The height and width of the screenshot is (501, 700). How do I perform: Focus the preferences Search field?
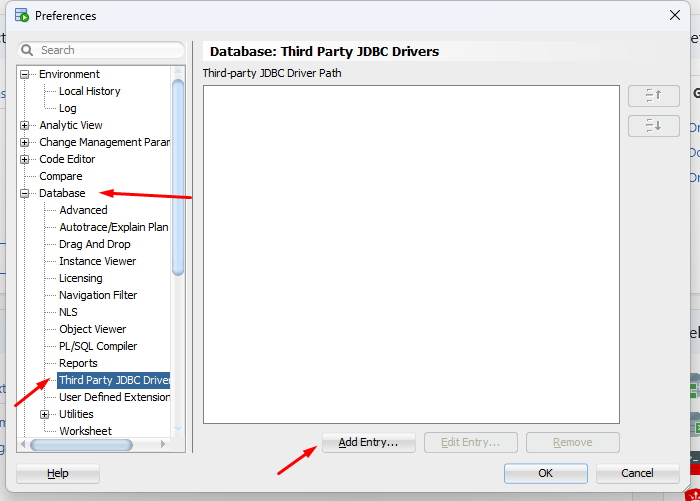point(101,50)
